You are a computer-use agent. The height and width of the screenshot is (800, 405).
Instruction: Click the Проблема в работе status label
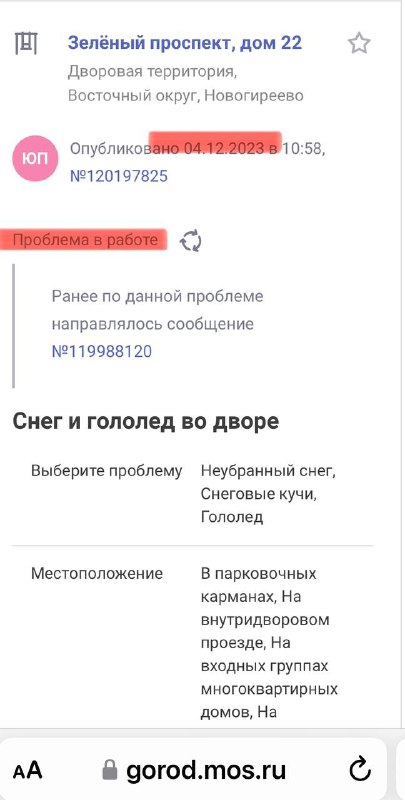pos(85,240)
